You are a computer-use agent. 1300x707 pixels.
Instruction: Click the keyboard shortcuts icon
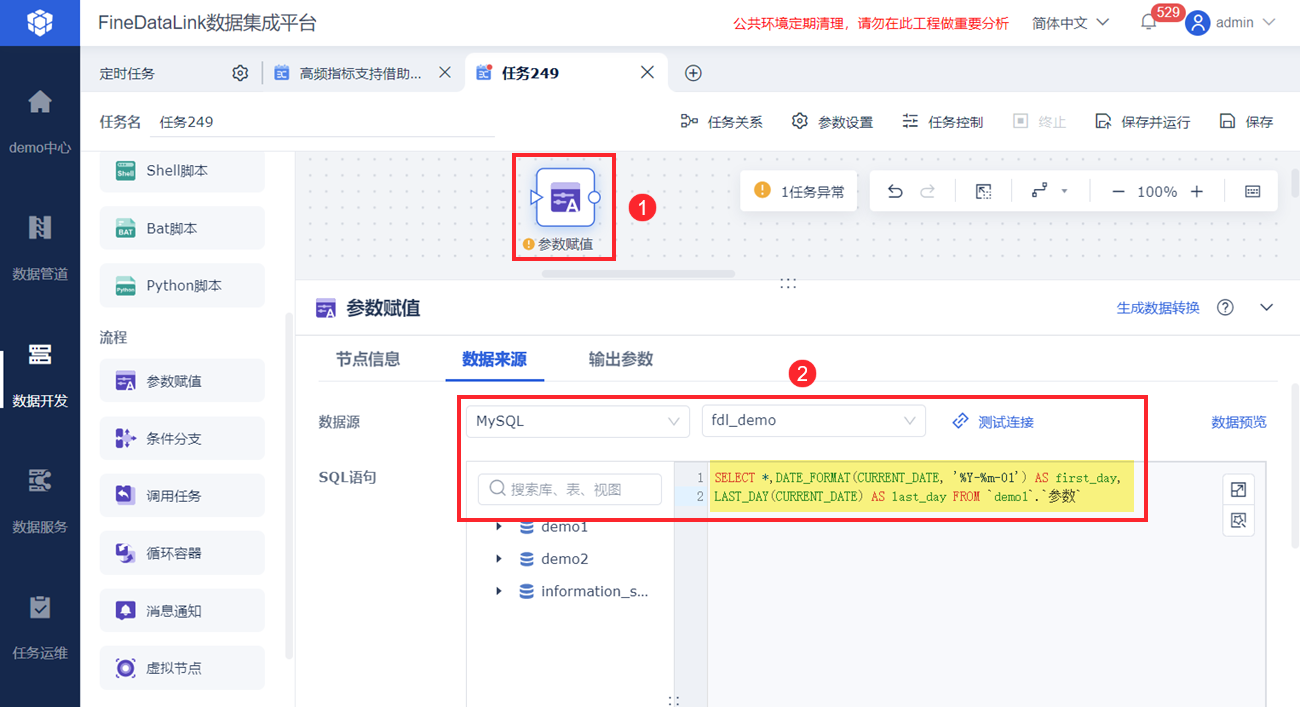coord(1253,191)
